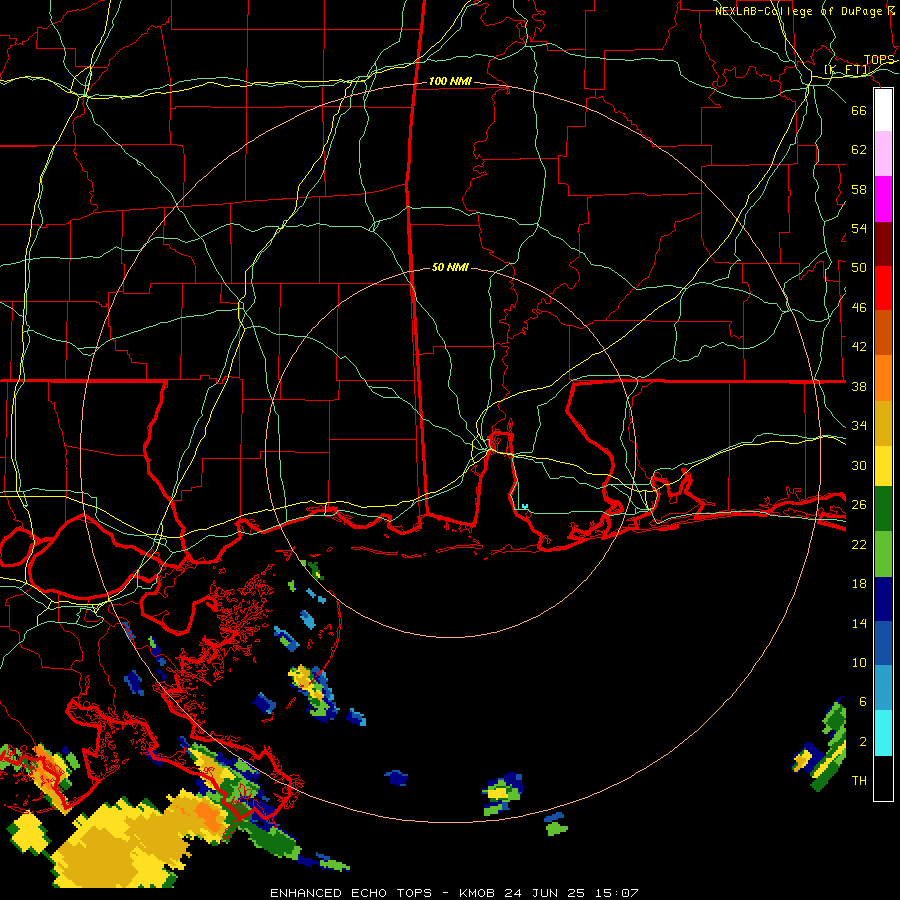Select the bright red legend swatch

click(883, 288)
